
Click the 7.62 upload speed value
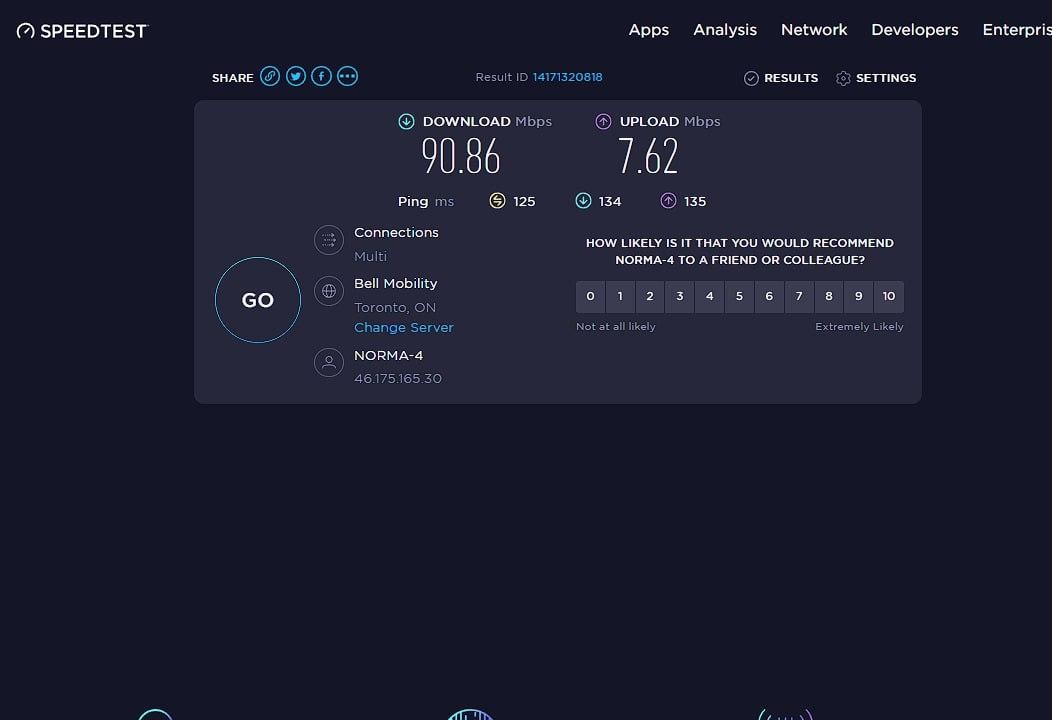click(648, 156)
